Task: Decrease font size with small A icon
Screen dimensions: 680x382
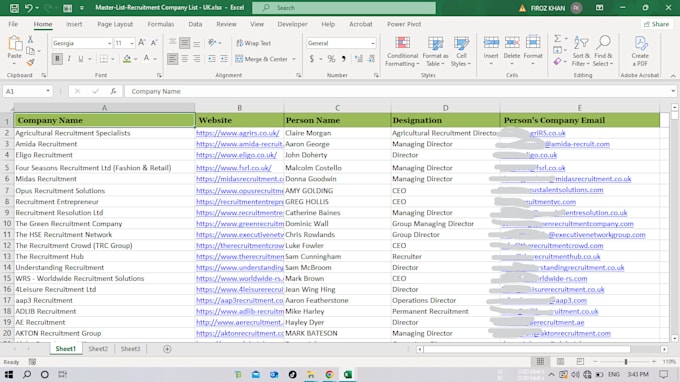Action: click(x=154, y=43)
